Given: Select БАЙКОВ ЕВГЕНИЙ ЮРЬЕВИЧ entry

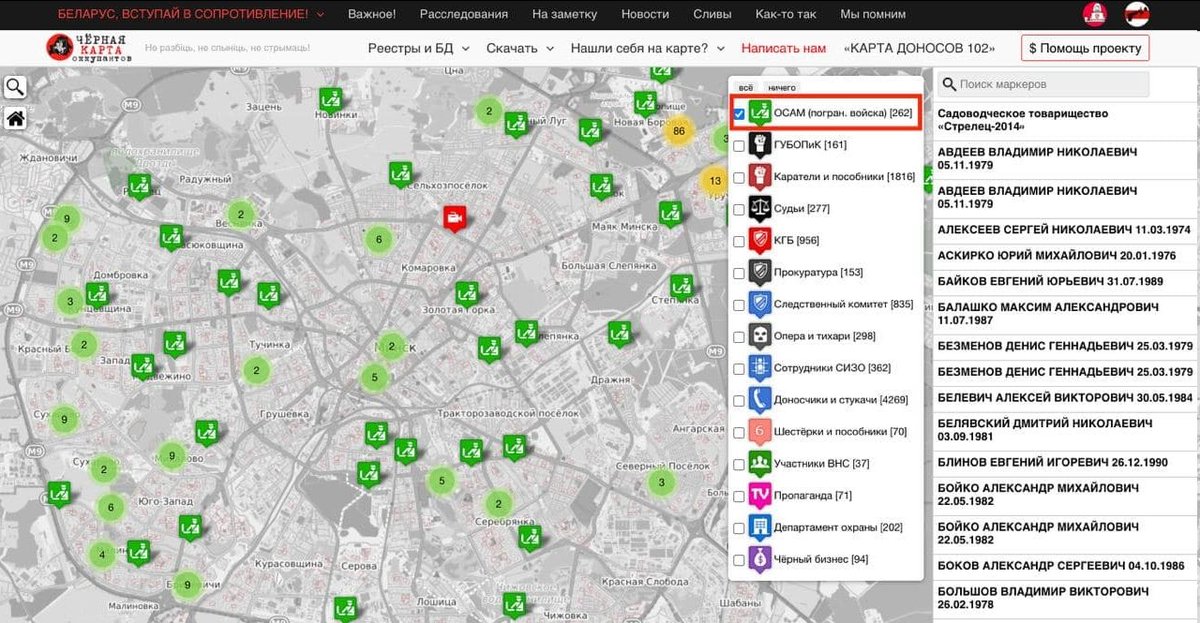Looking at the screenshot, I should pyautogui.click(x=1064, y=282).
